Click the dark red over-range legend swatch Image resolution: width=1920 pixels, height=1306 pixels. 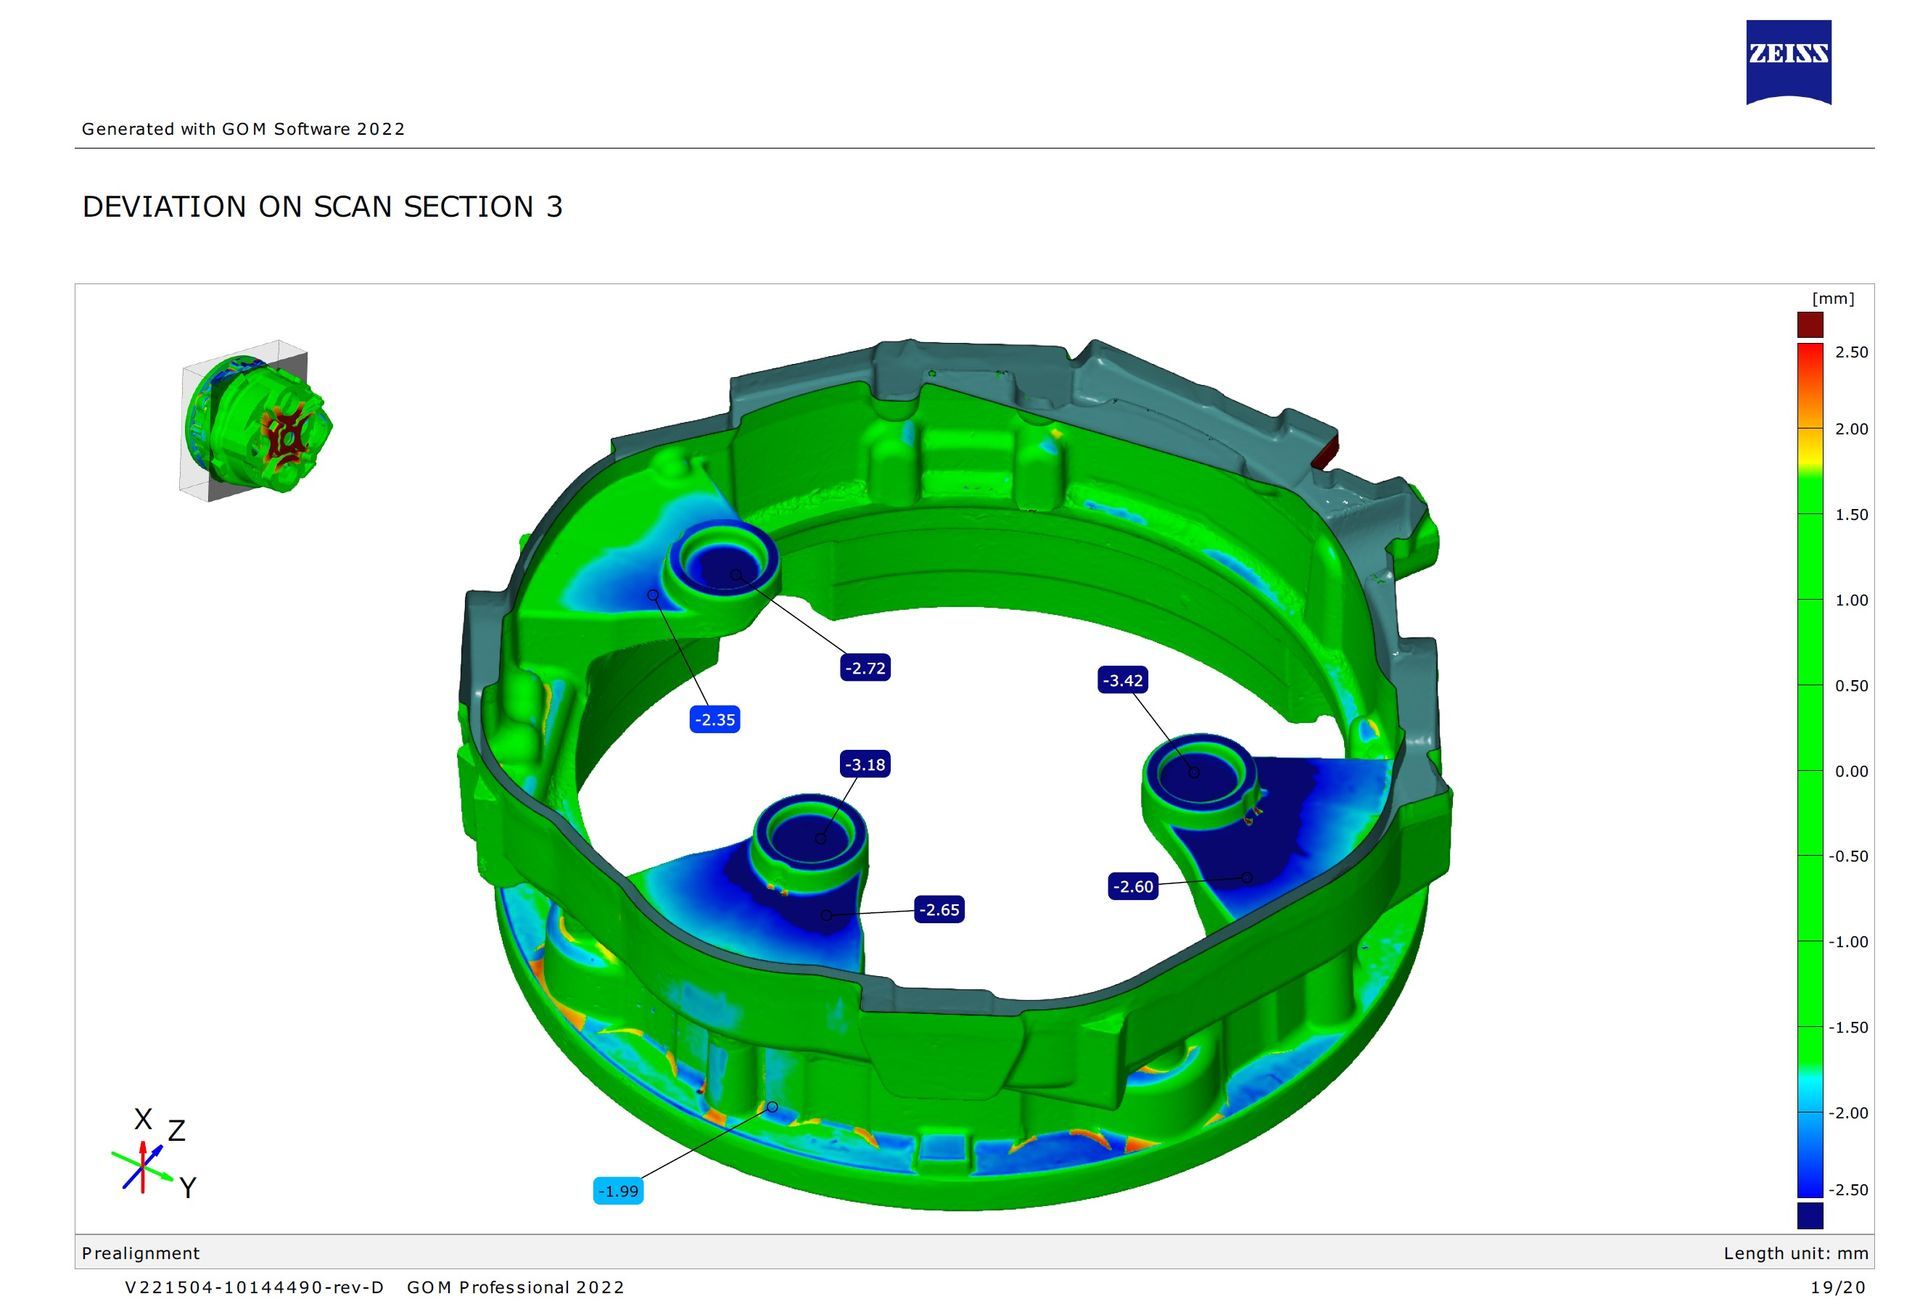point(1810,325)
